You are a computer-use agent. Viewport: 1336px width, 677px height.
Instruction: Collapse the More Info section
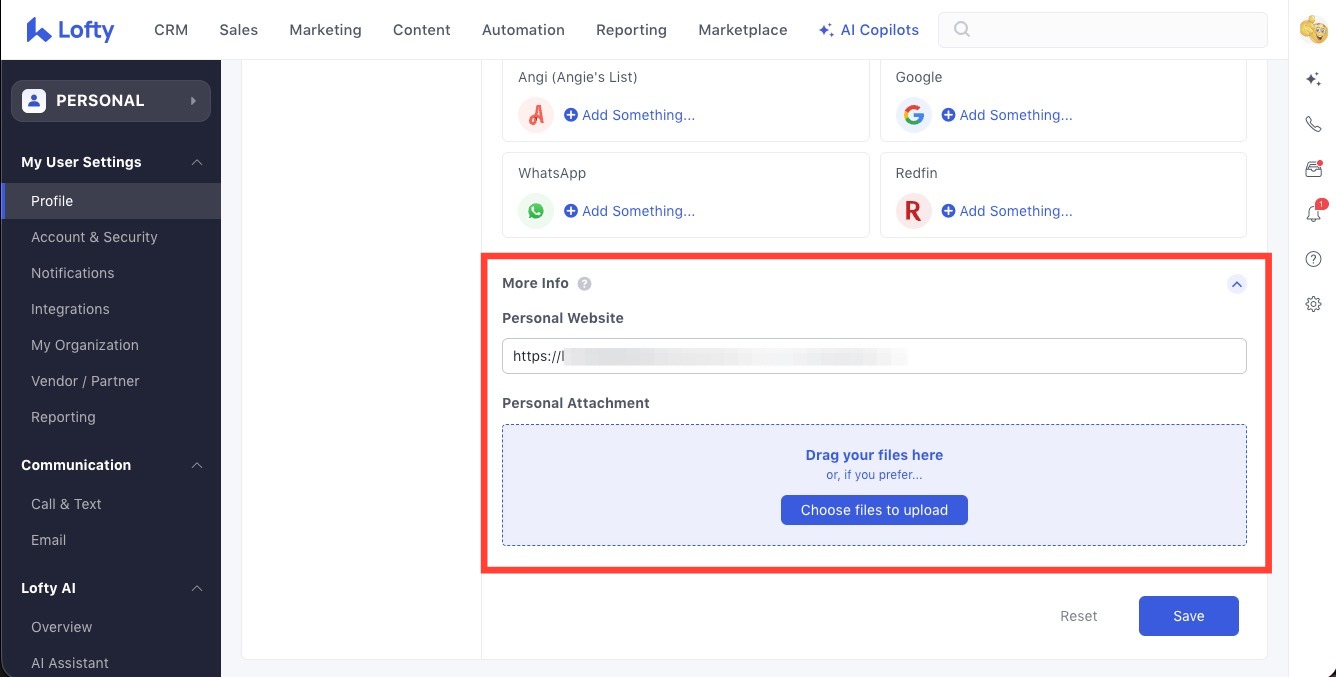click(x=1237, y=284)
